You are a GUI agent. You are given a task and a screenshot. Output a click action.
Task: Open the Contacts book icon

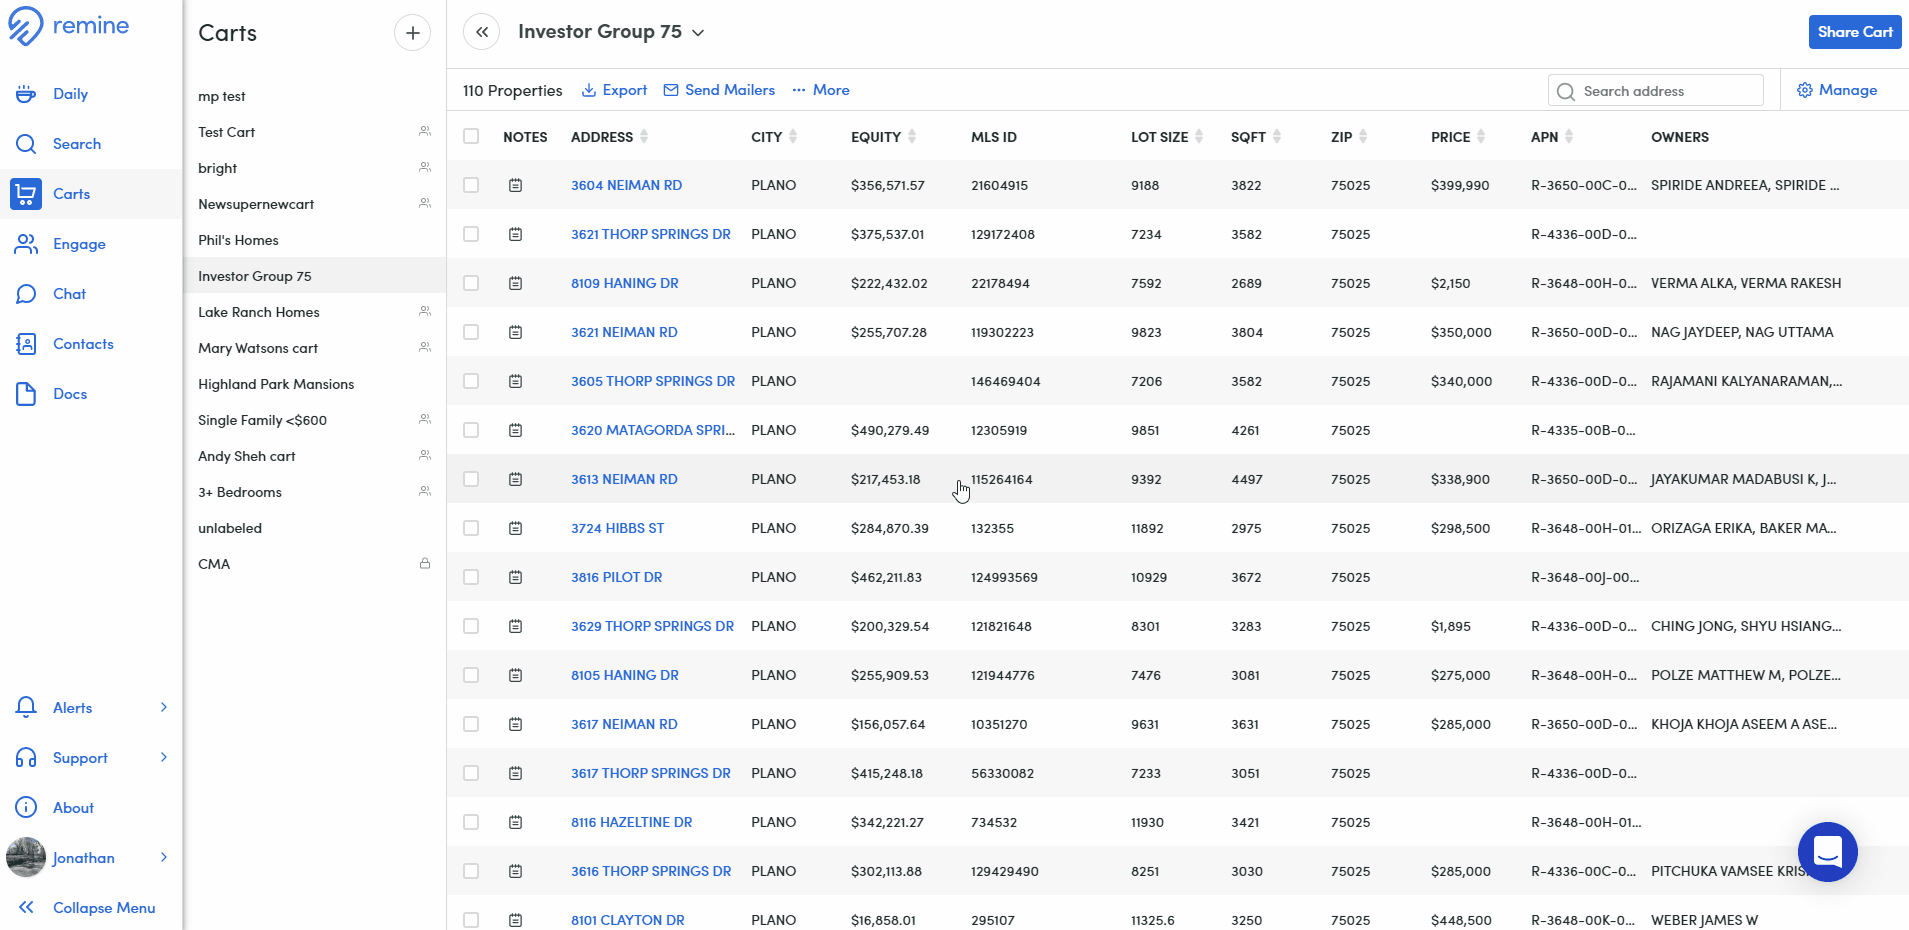click(x=26, y=344)
